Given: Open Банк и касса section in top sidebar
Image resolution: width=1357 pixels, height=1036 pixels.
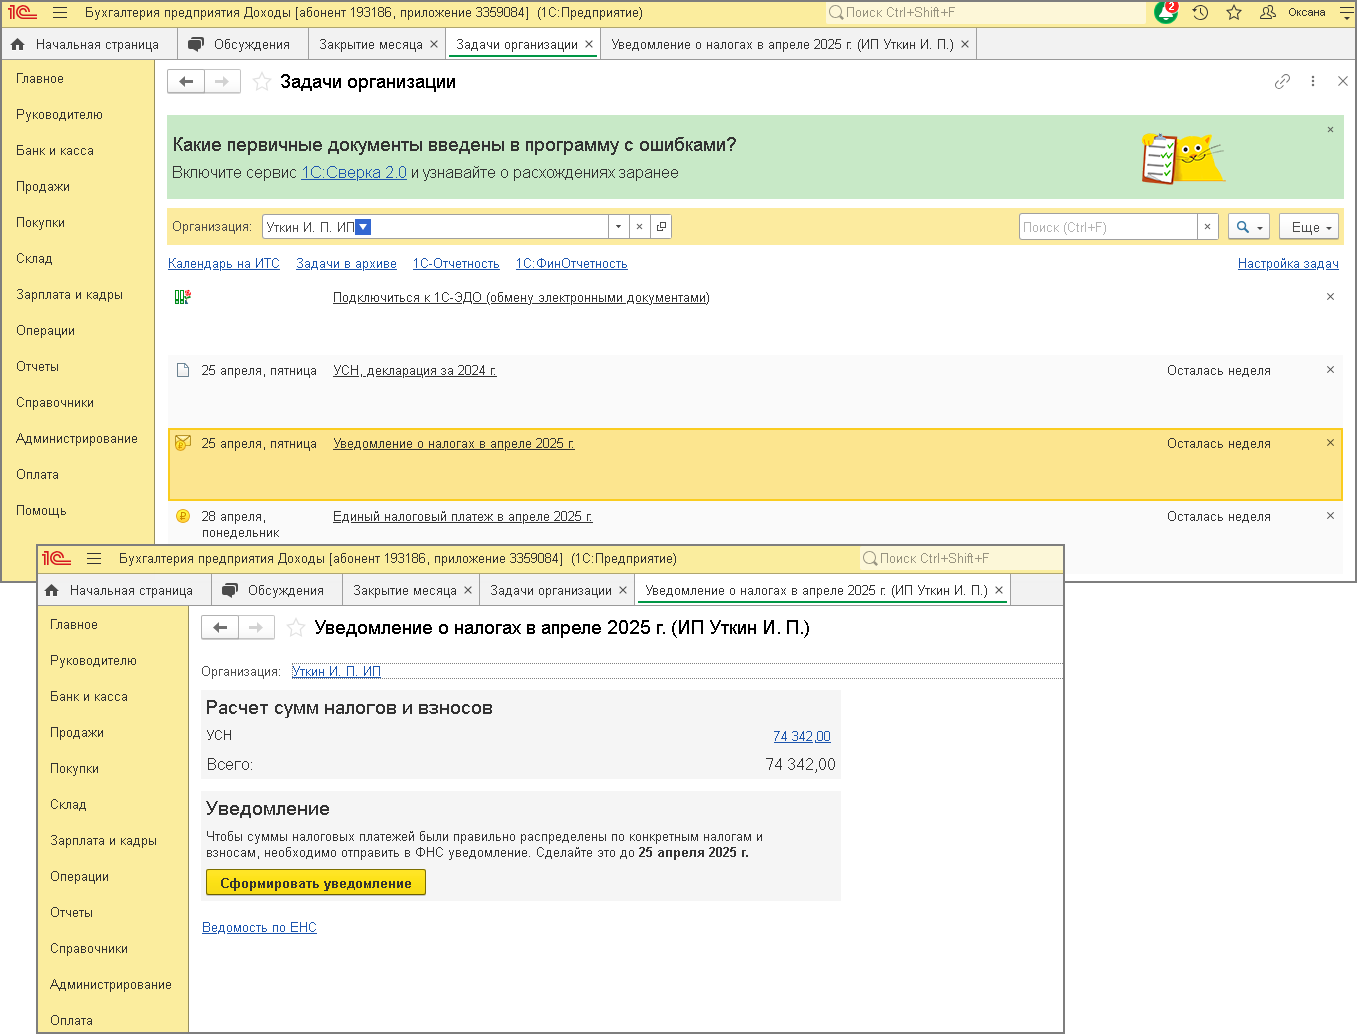Looking at the screenshot, I should coord(55,151).
